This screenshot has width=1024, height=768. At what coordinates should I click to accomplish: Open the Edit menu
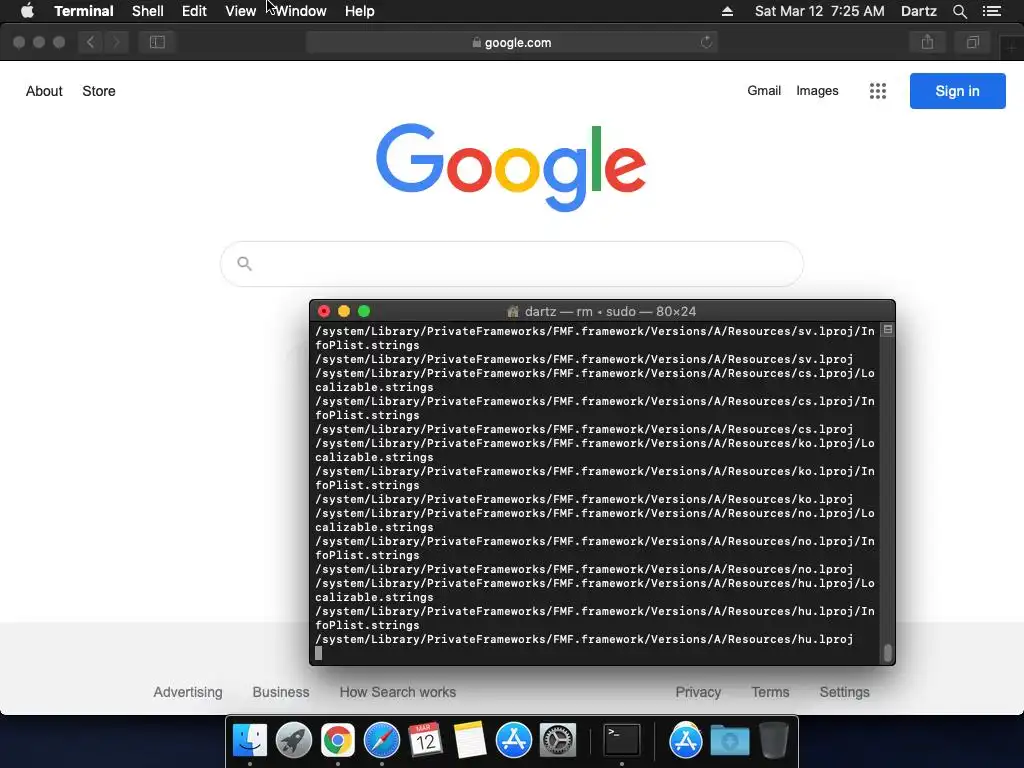point(194,11)
